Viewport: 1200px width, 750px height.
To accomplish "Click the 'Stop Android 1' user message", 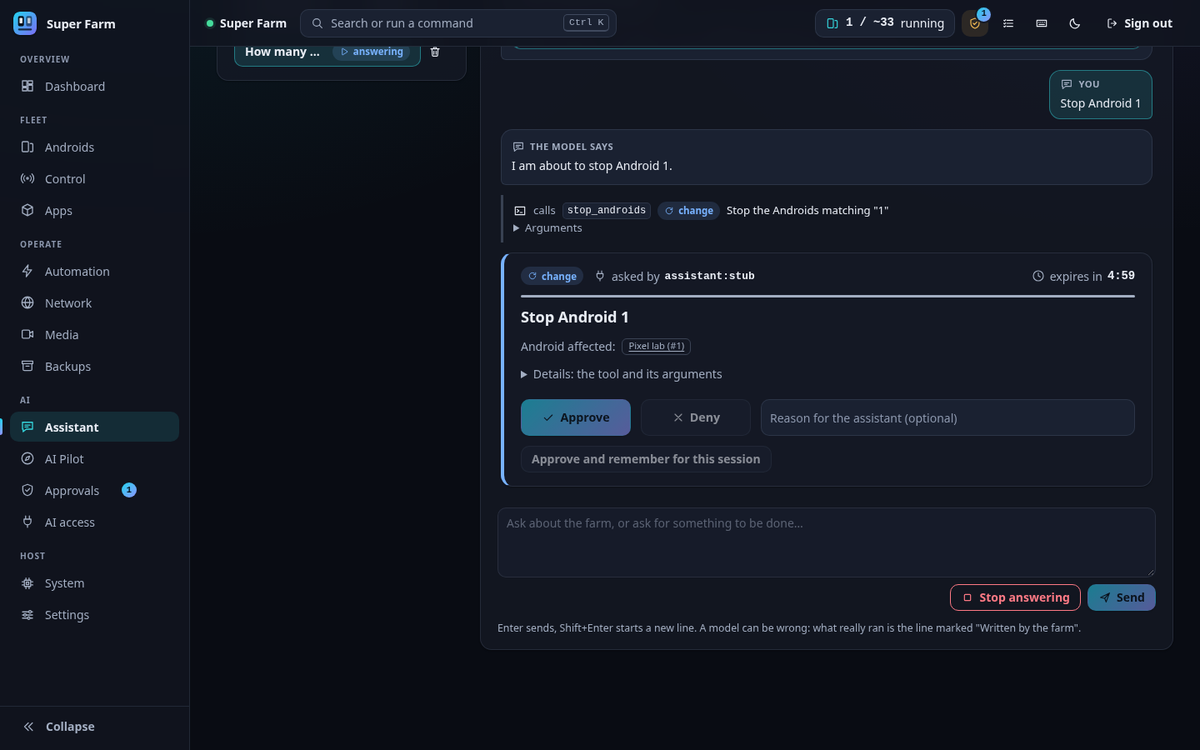I will 1101,95.
